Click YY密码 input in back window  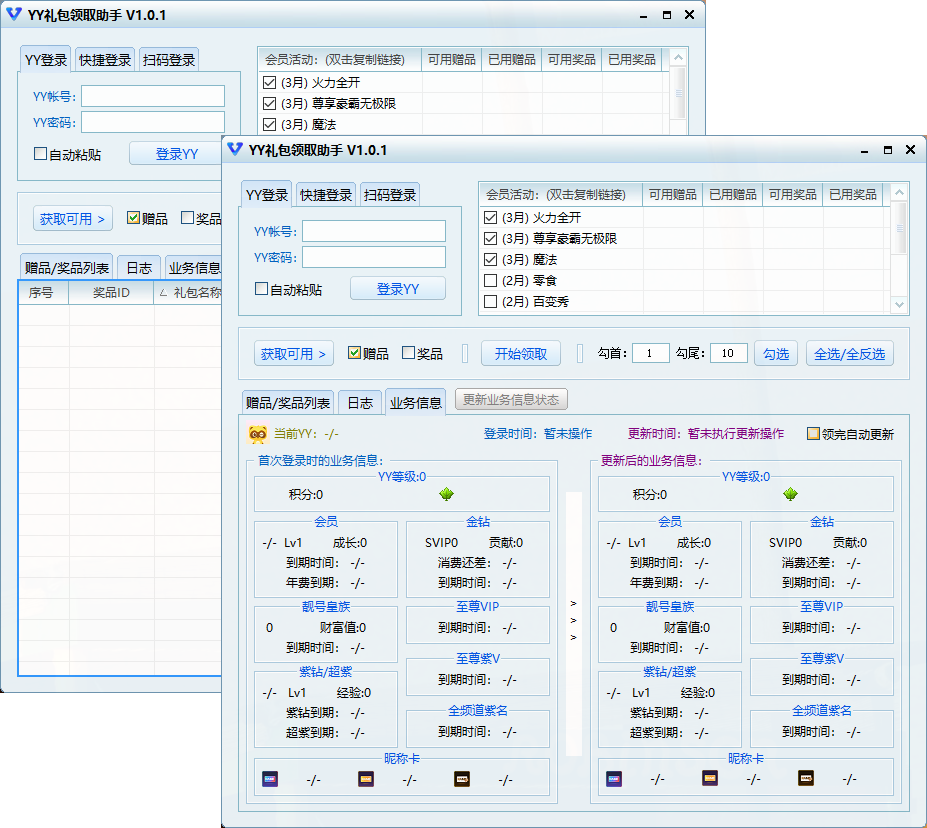click(x=153, y=122)
